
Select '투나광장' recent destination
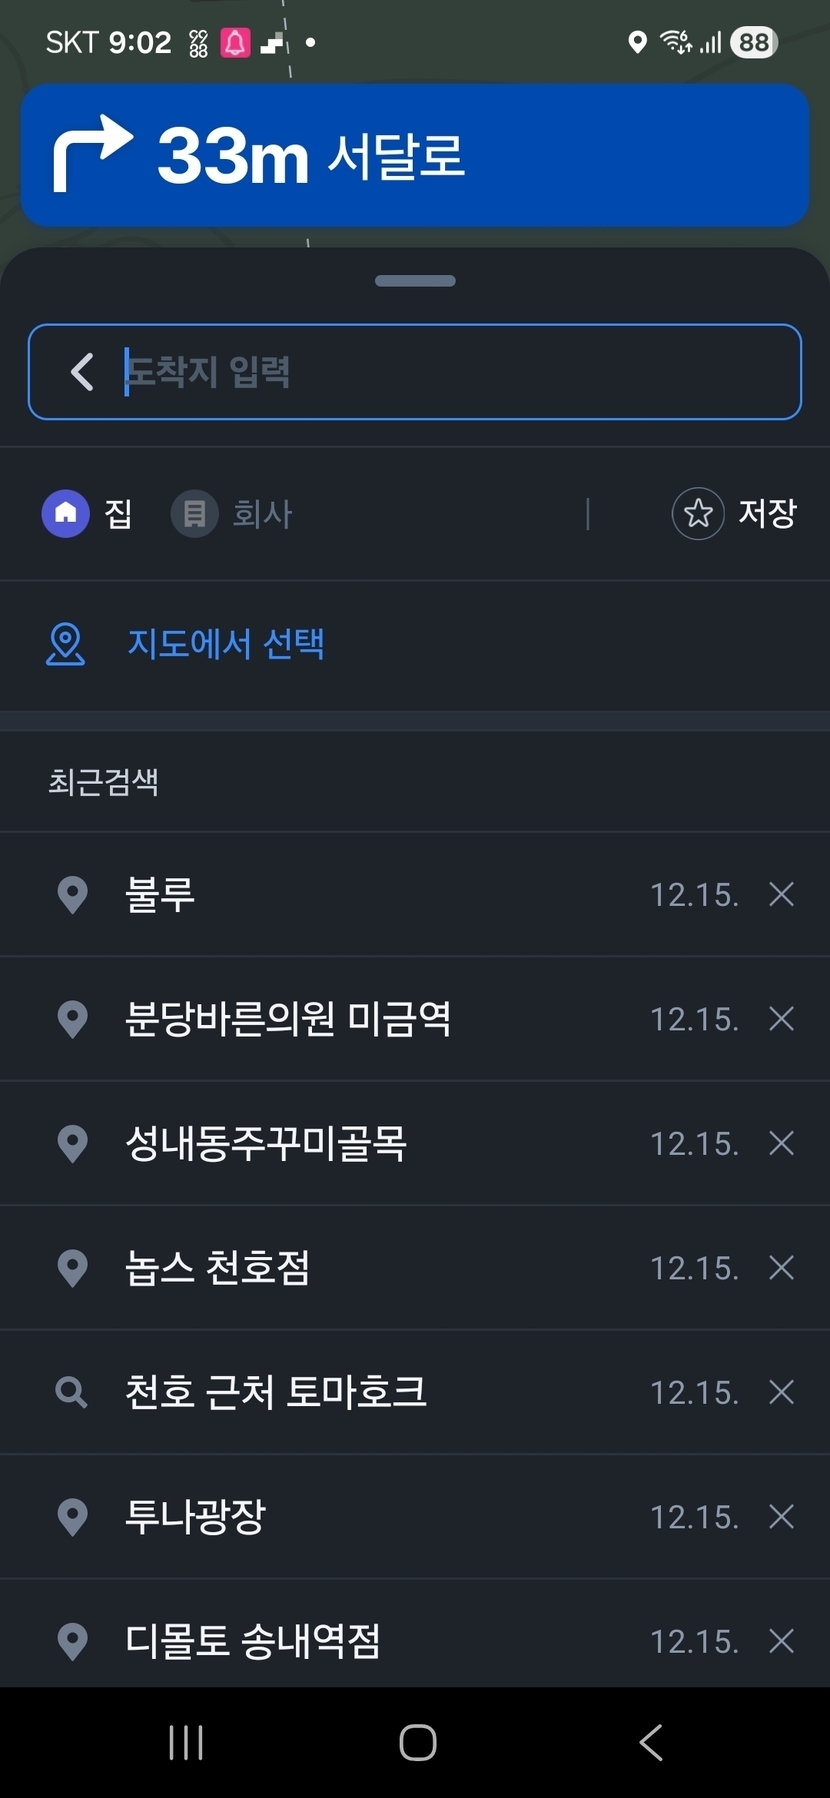click(x=195, y=1517)
